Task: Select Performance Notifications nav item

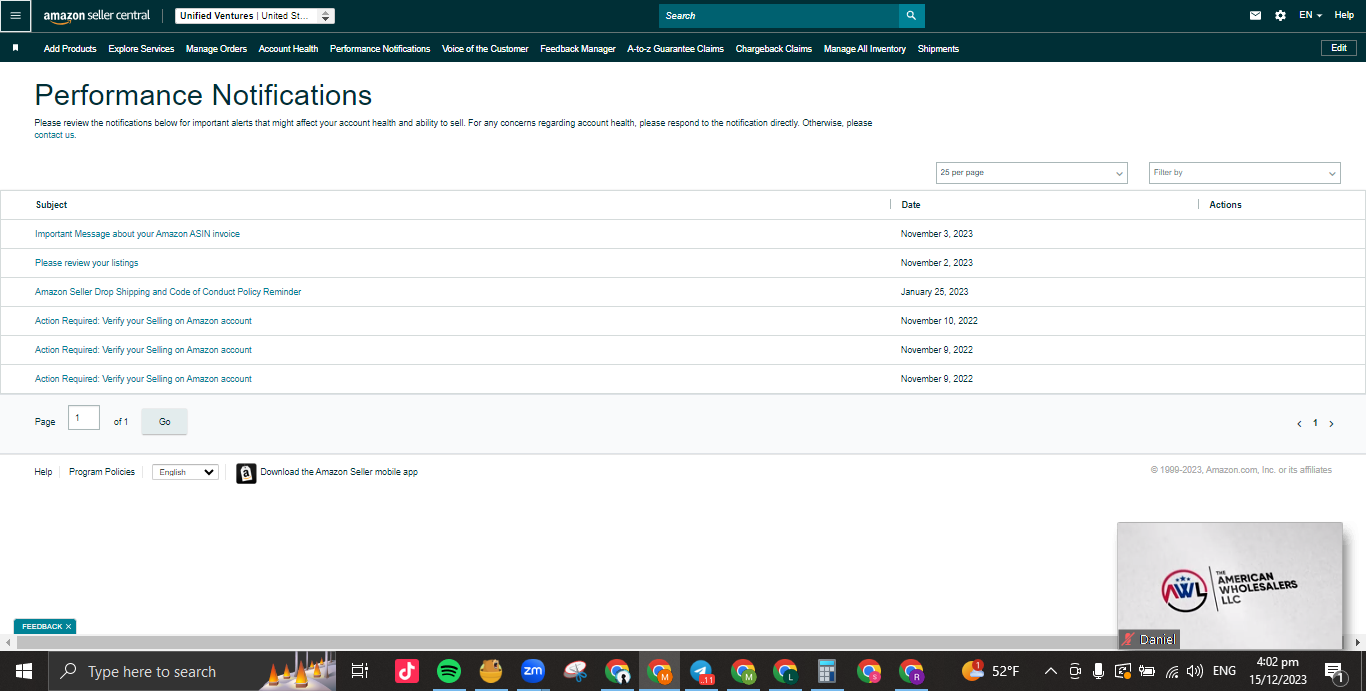Action: (x=380, y=49)
